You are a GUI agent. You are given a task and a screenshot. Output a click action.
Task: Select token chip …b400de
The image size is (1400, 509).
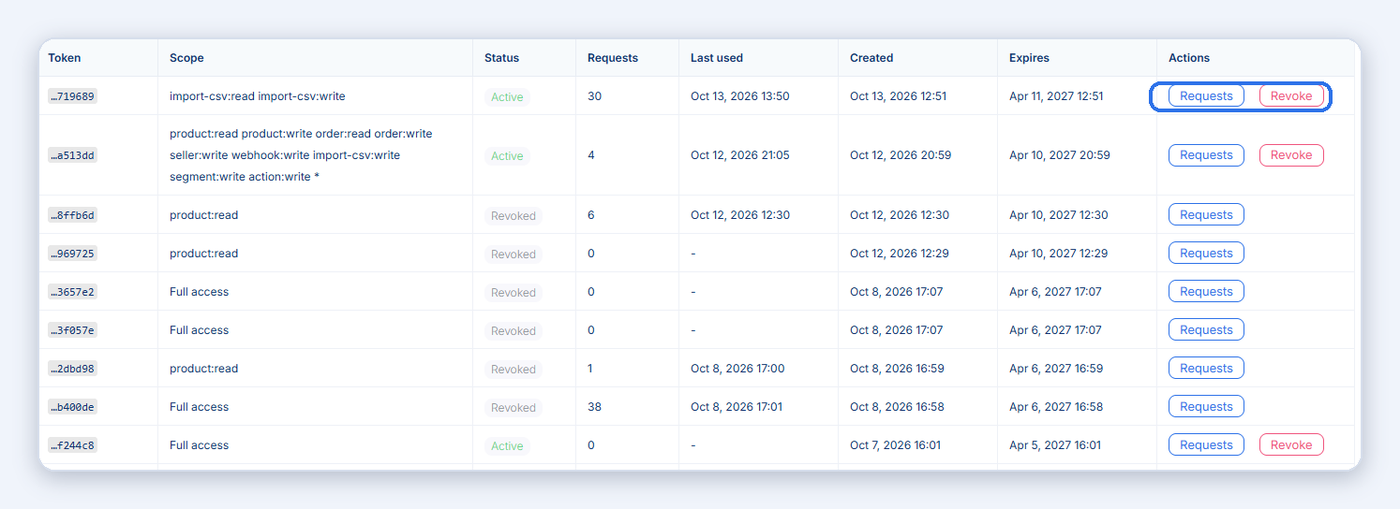(73, 407)
